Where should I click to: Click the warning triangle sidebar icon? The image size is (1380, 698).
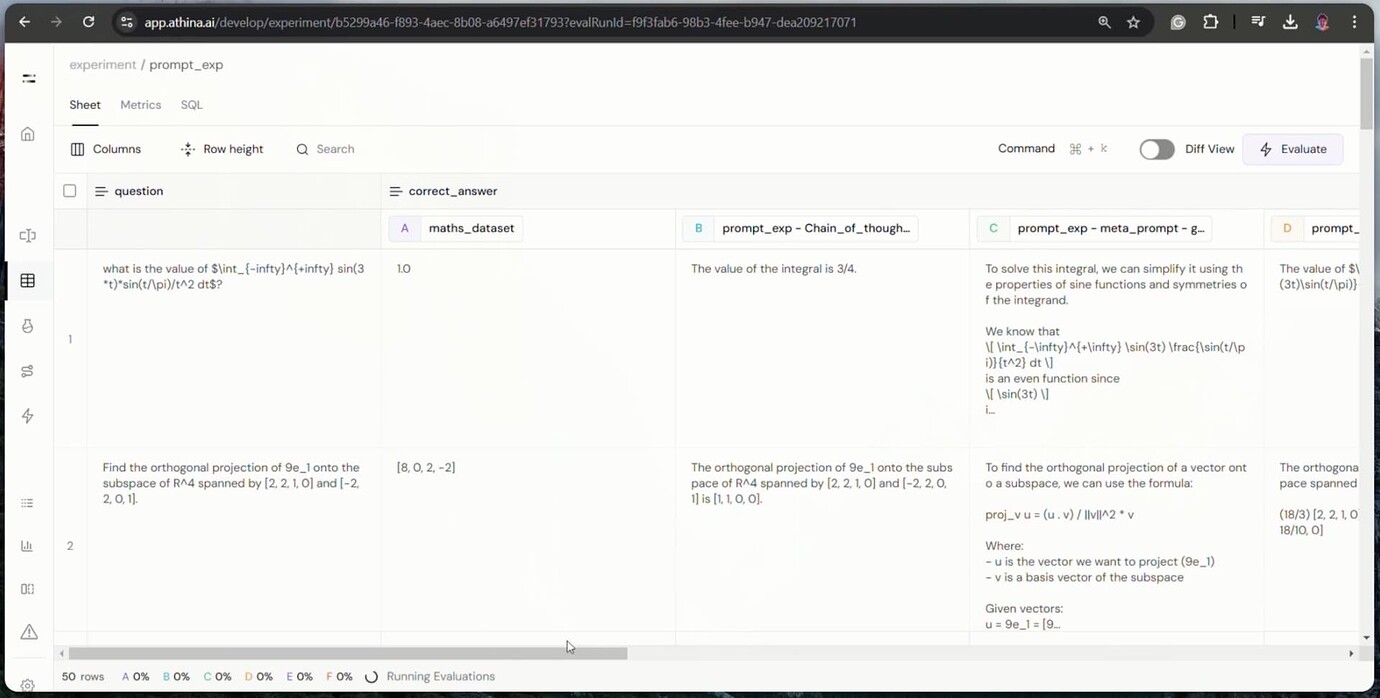(x=28, y=632)
